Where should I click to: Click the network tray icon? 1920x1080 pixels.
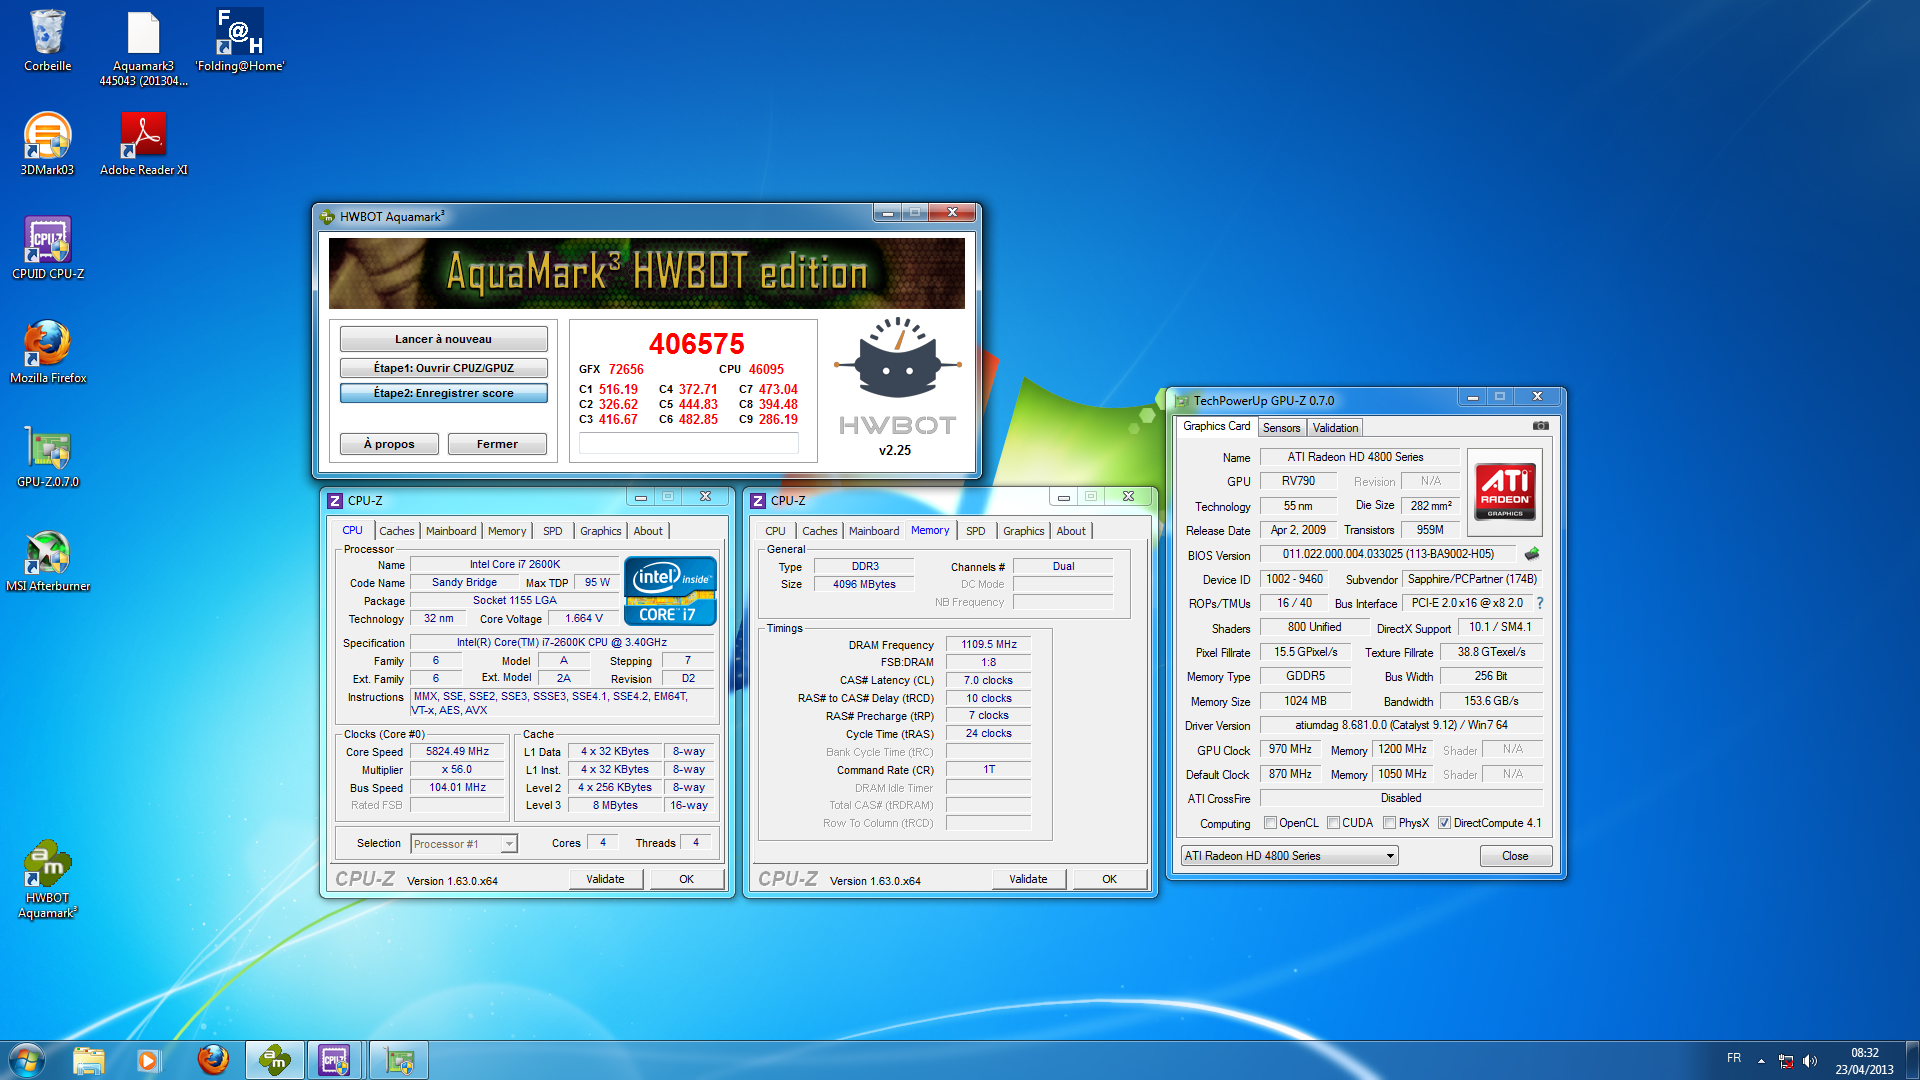1785,1061
